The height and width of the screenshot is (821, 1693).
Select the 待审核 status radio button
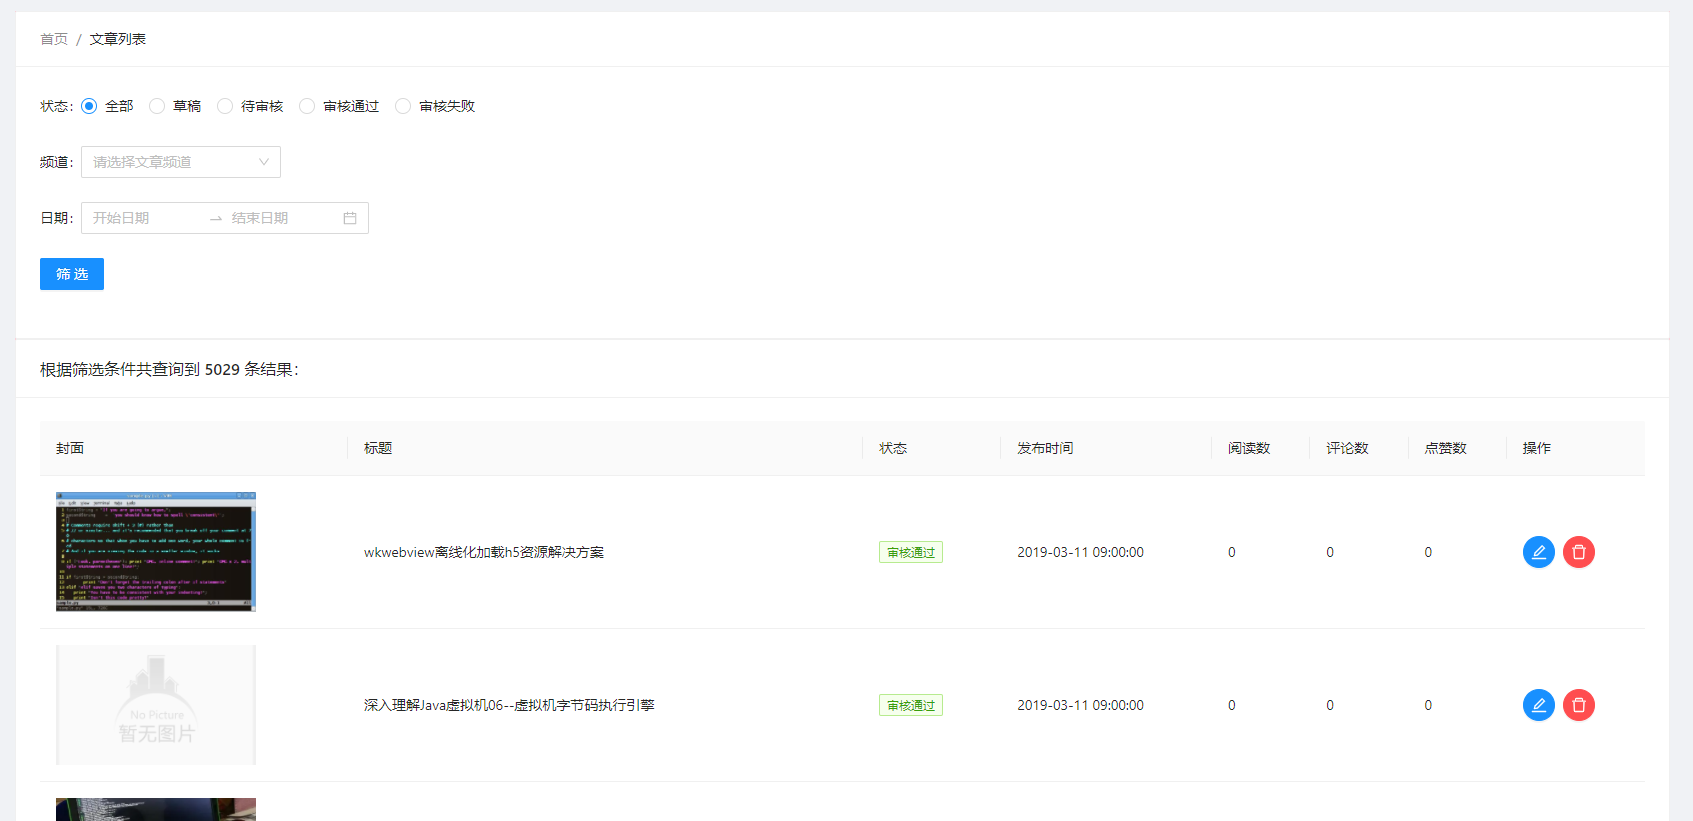(x=225, y=106)
